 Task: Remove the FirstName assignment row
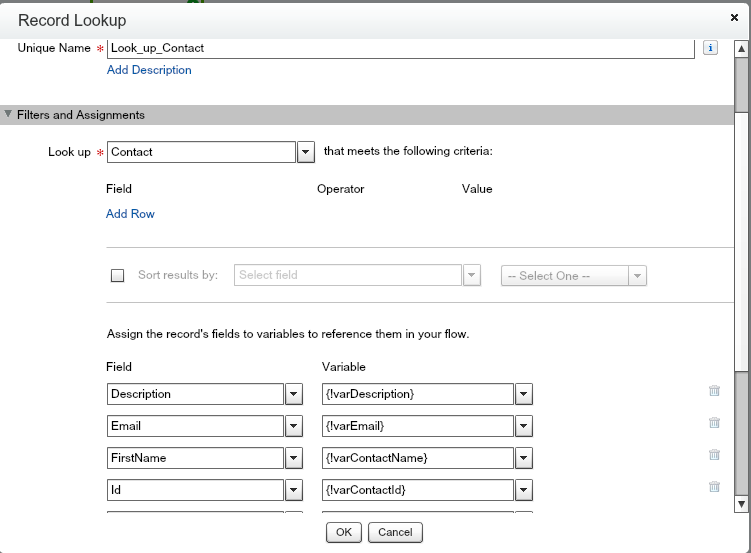[714, 455]
